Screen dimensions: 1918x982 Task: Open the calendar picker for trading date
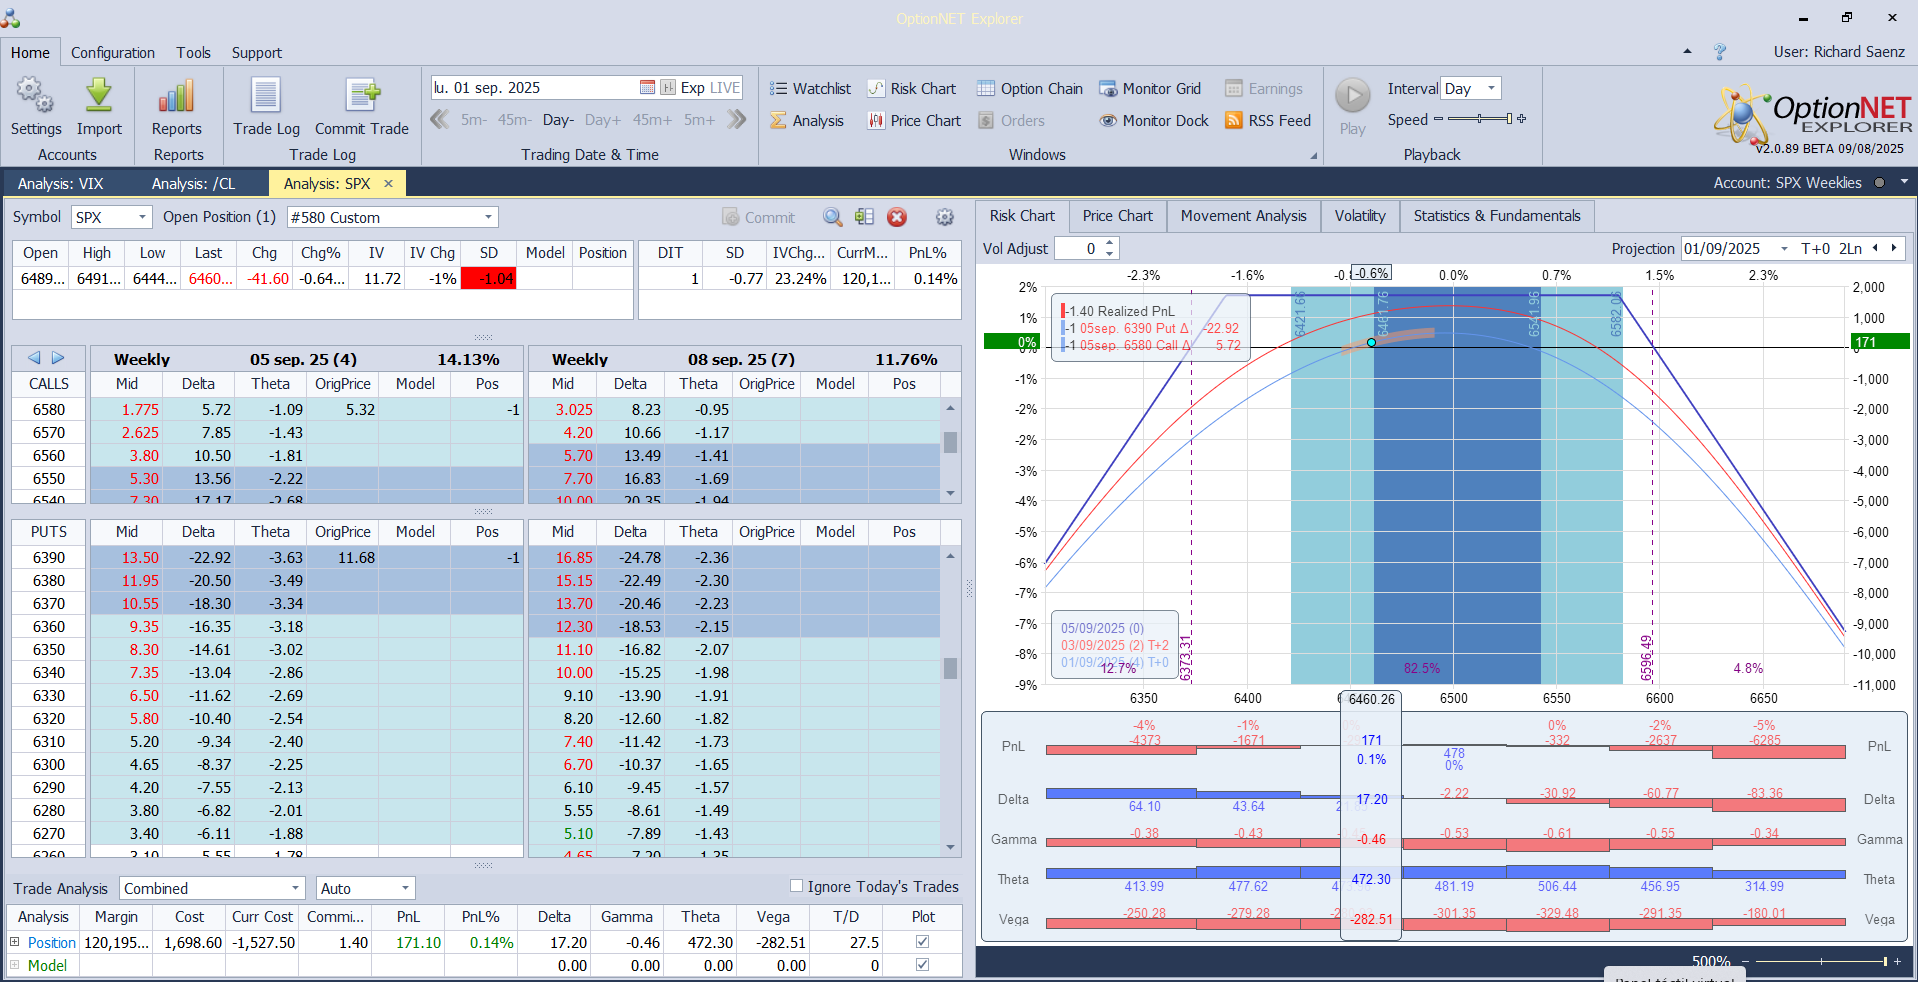click(647, 88)
